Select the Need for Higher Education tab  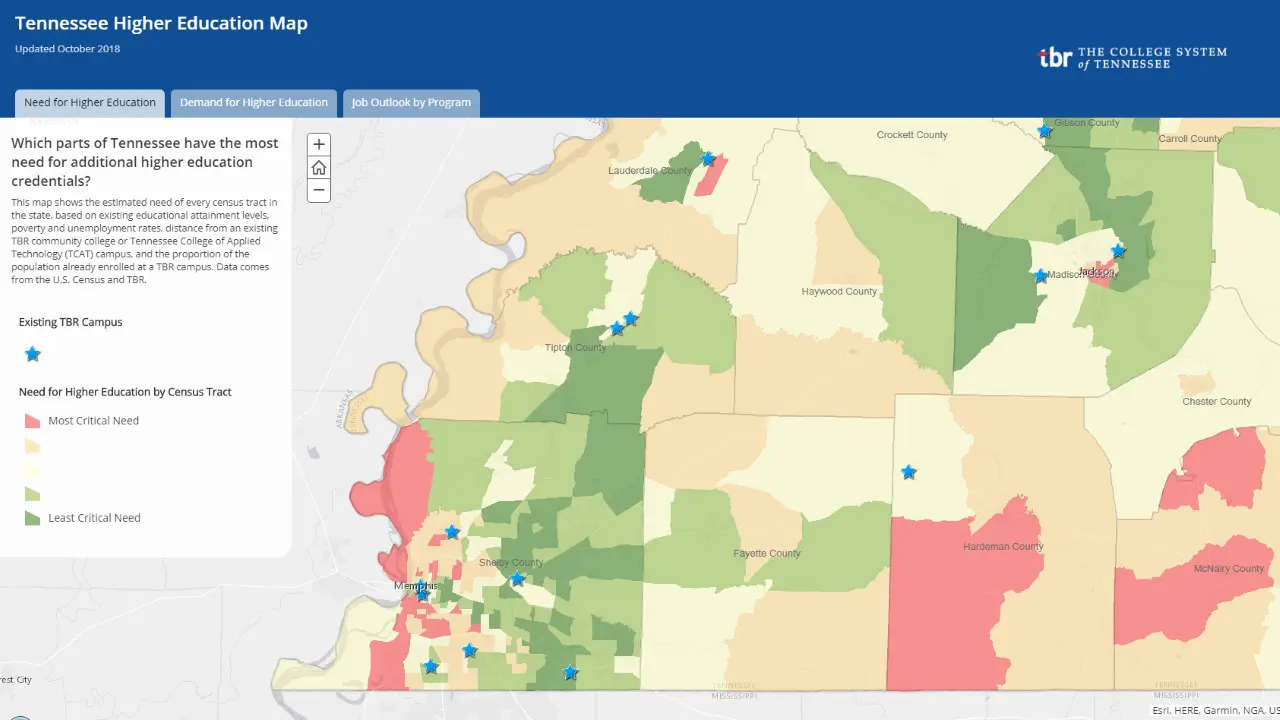pyautogui.click(x=89, y=102)
